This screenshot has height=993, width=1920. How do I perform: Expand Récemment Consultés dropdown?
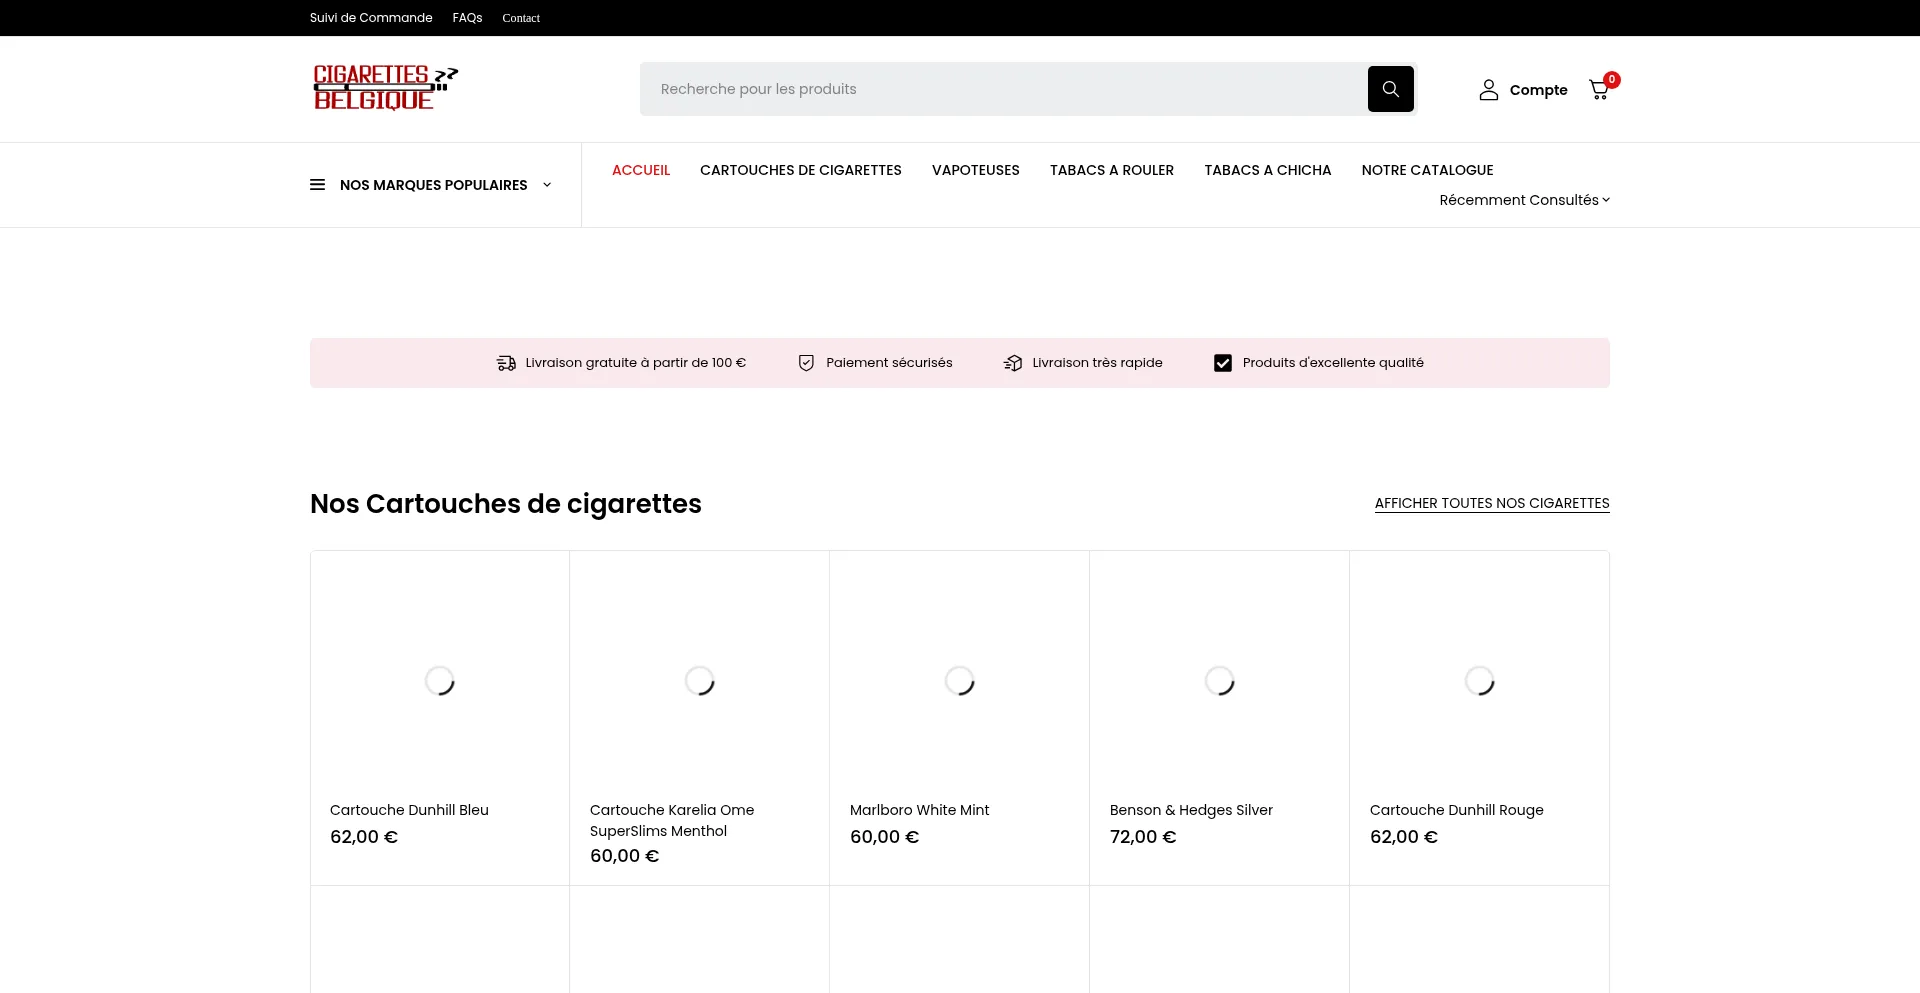click(1524, 200)
